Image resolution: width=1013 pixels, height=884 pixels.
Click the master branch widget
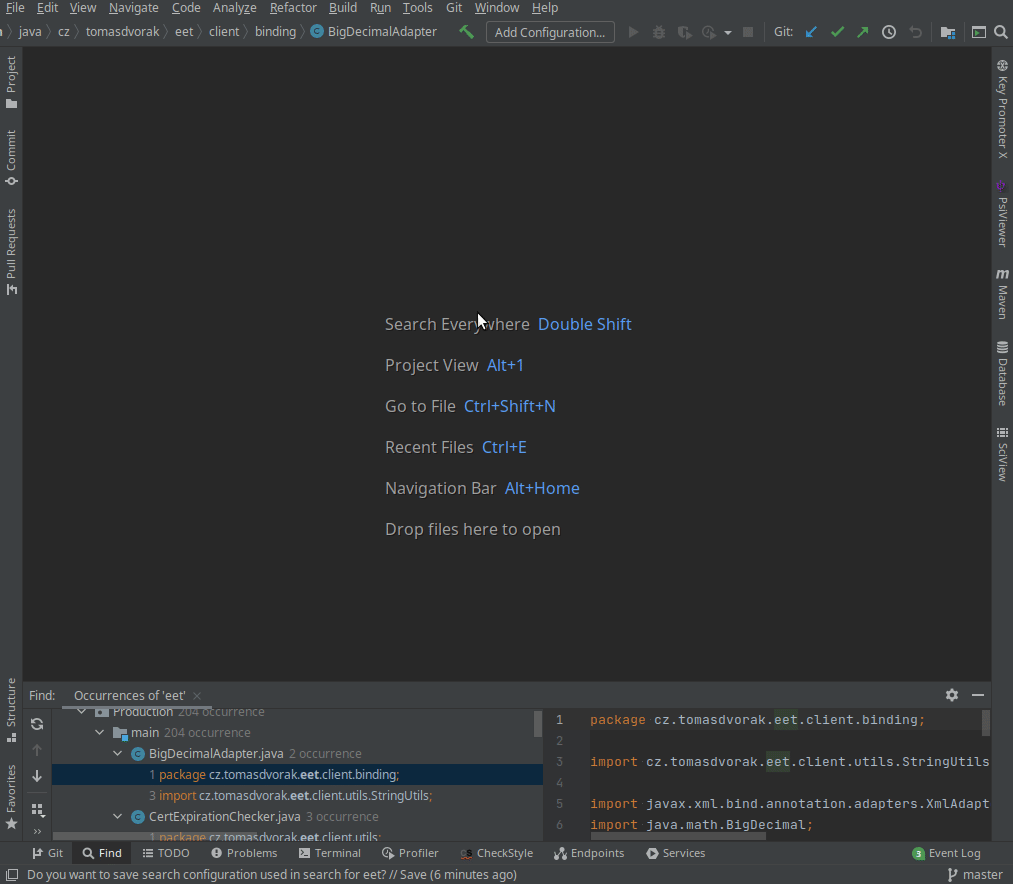click(975, 874)
